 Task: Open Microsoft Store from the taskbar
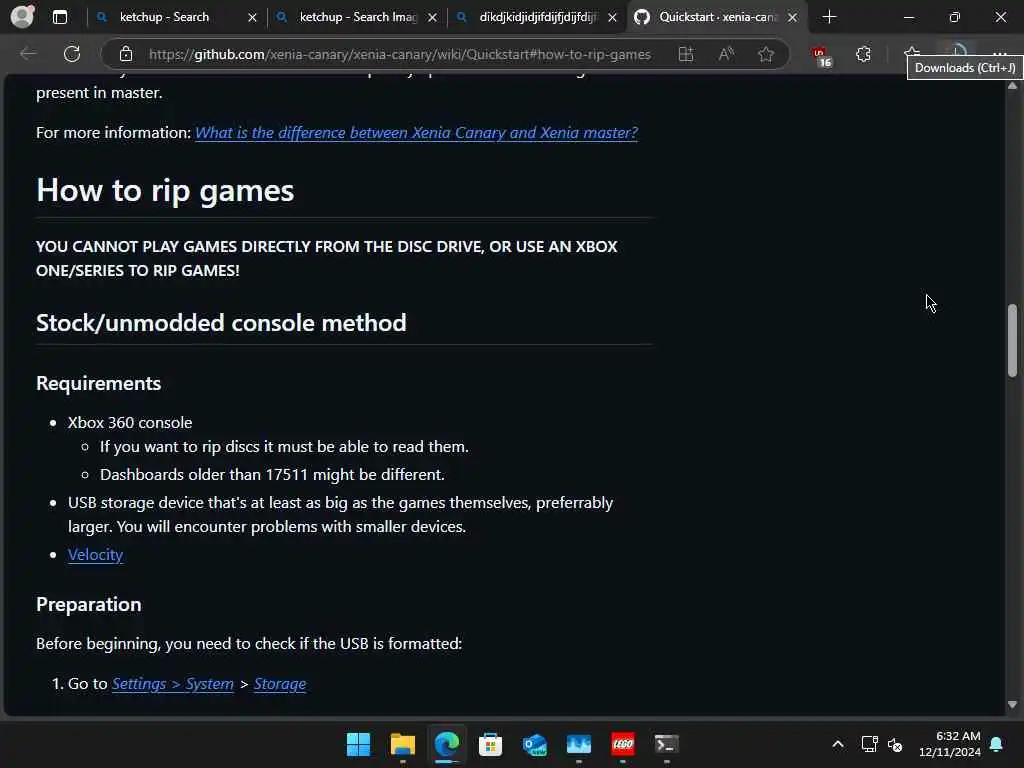tap(490, 744)
